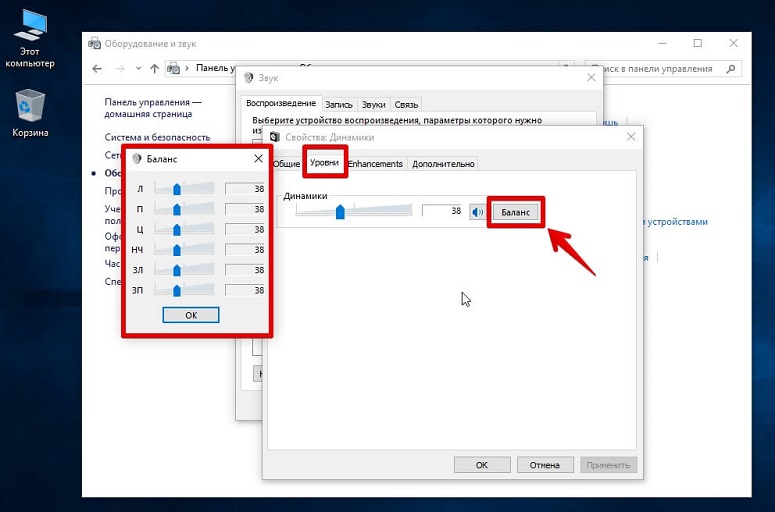The image size is (775, 512).
Task: Select the Звуки tab in Звук
Action: (x=373, y=104)
